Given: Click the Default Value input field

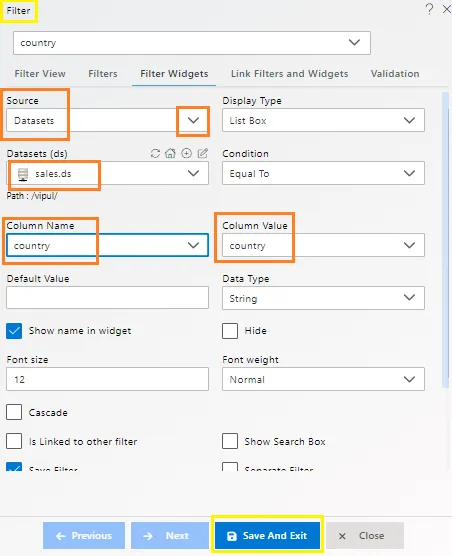Looking at the screenshot, I should pyautogui.click(x=107, y=298).
